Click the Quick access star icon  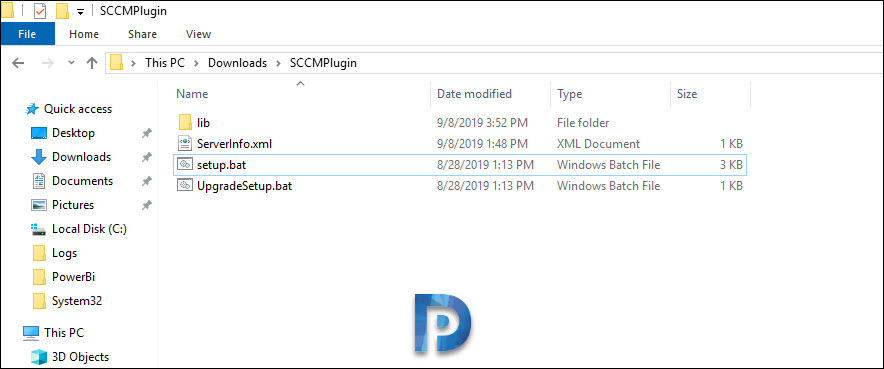32,109
